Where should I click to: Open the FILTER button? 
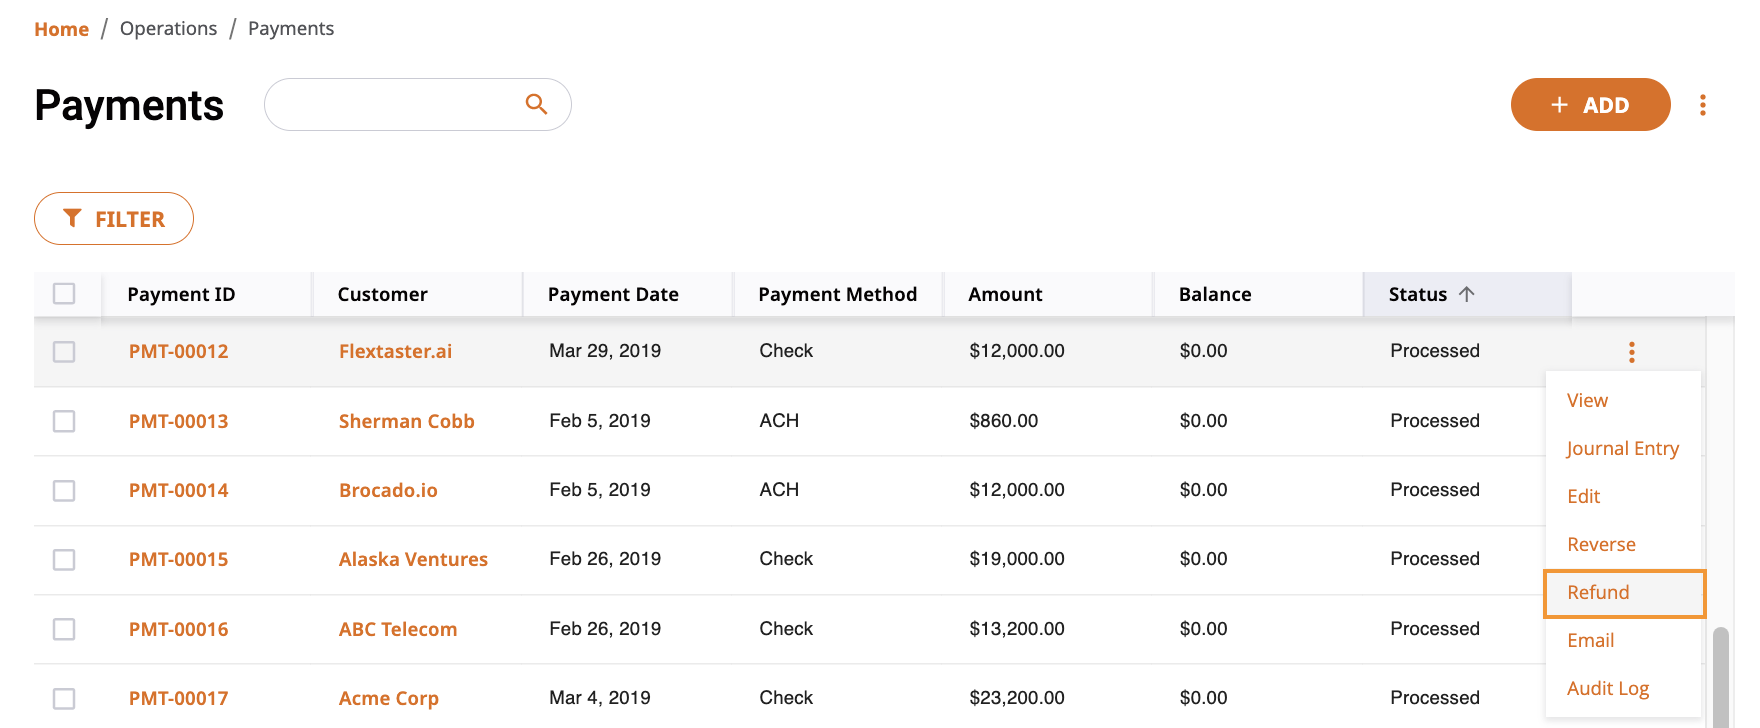114,218
